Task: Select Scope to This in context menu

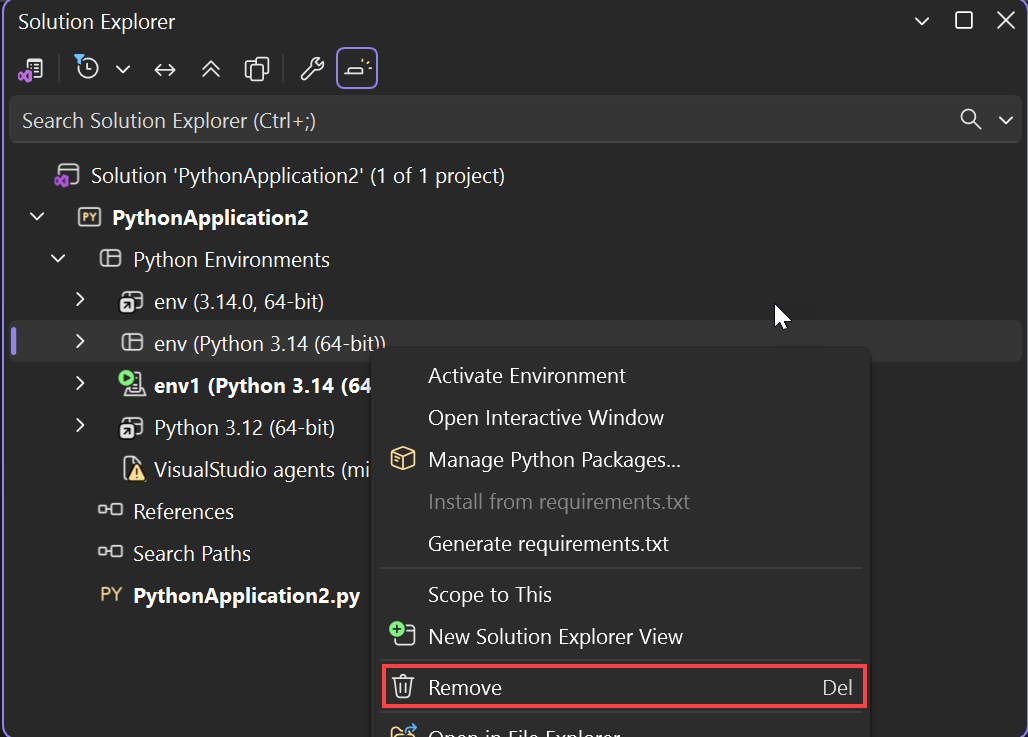Action: 490,594
